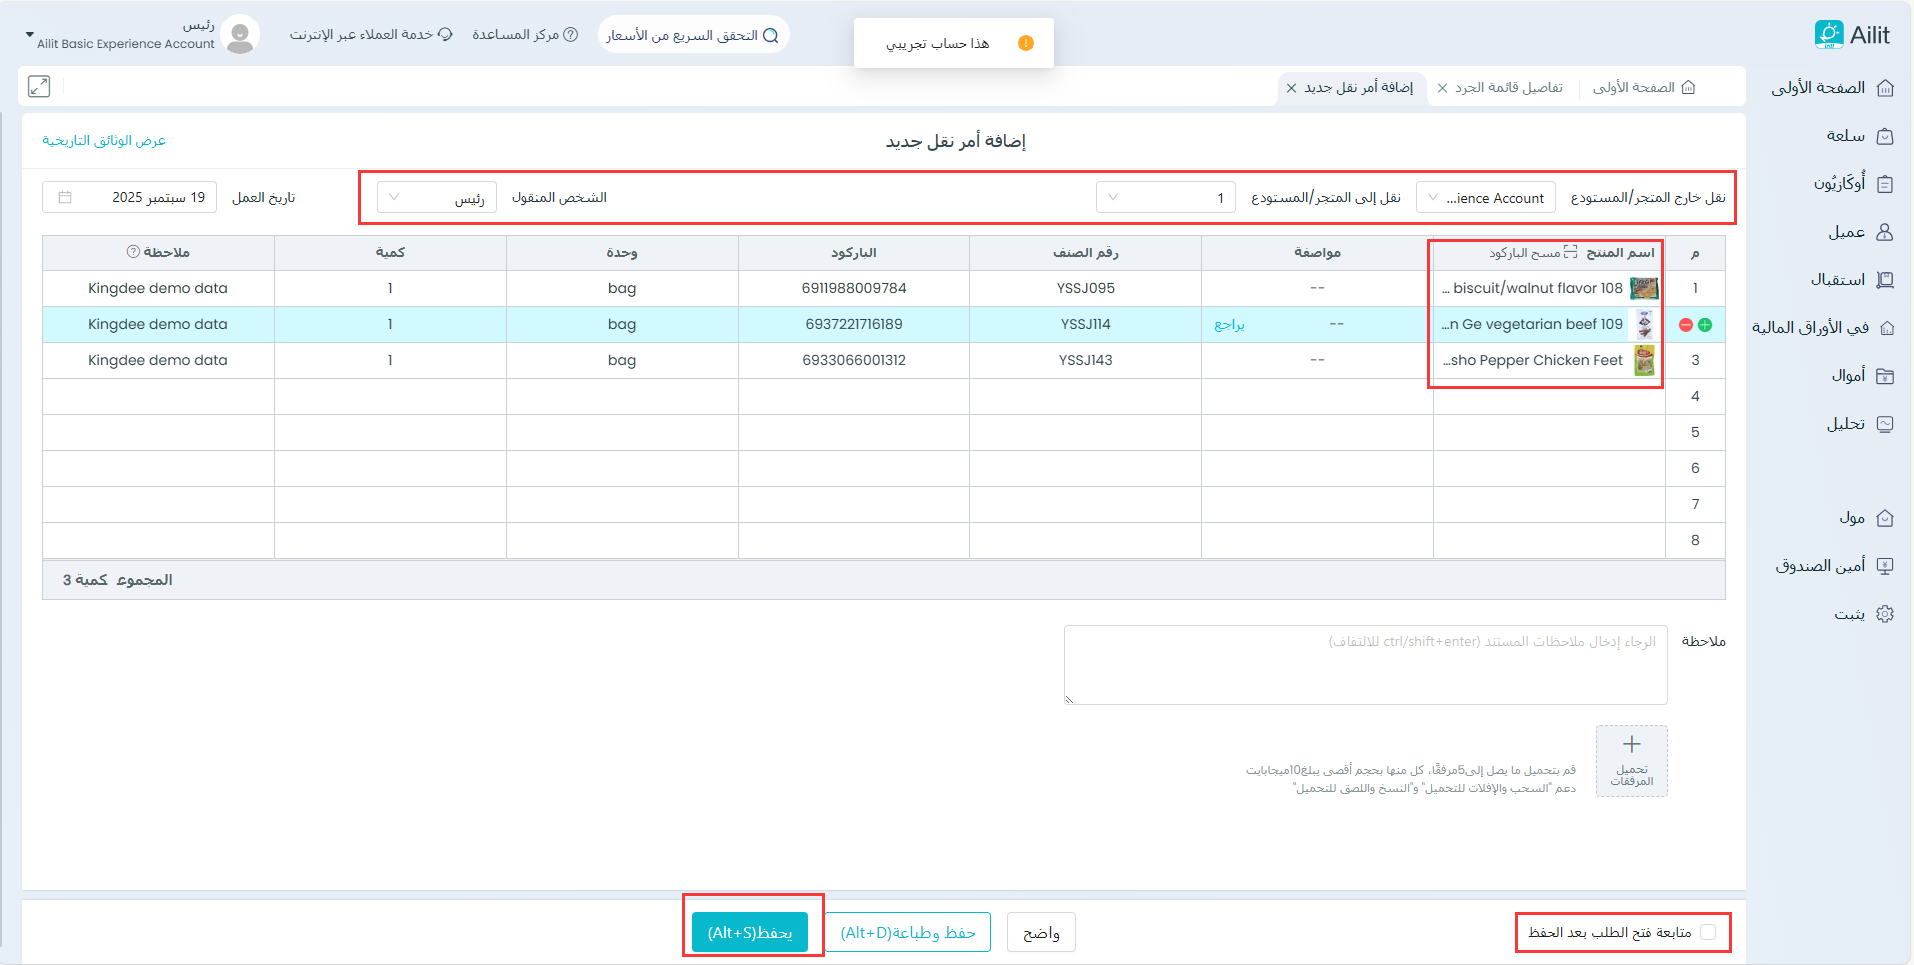Click the Save (Alt+S) button
The width and height of the screenshot is (1914, 965).
click(x=750, y=932)
